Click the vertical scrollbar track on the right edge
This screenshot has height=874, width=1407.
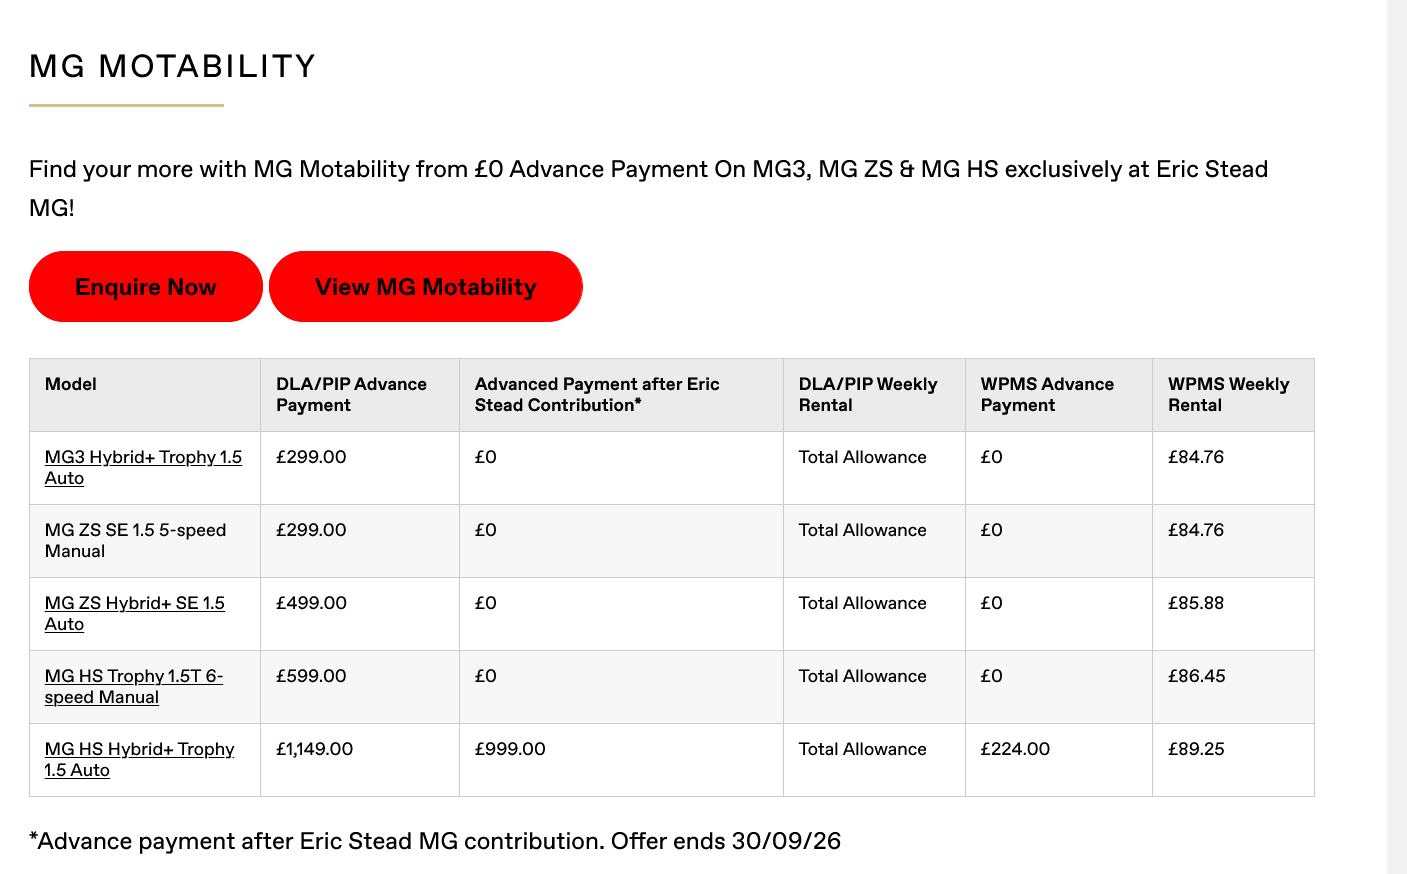(1397, 437)
